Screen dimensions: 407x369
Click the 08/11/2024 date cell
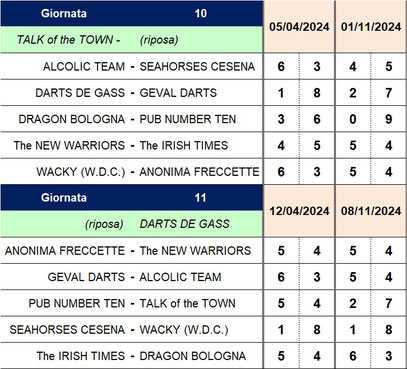pos(371,211)
